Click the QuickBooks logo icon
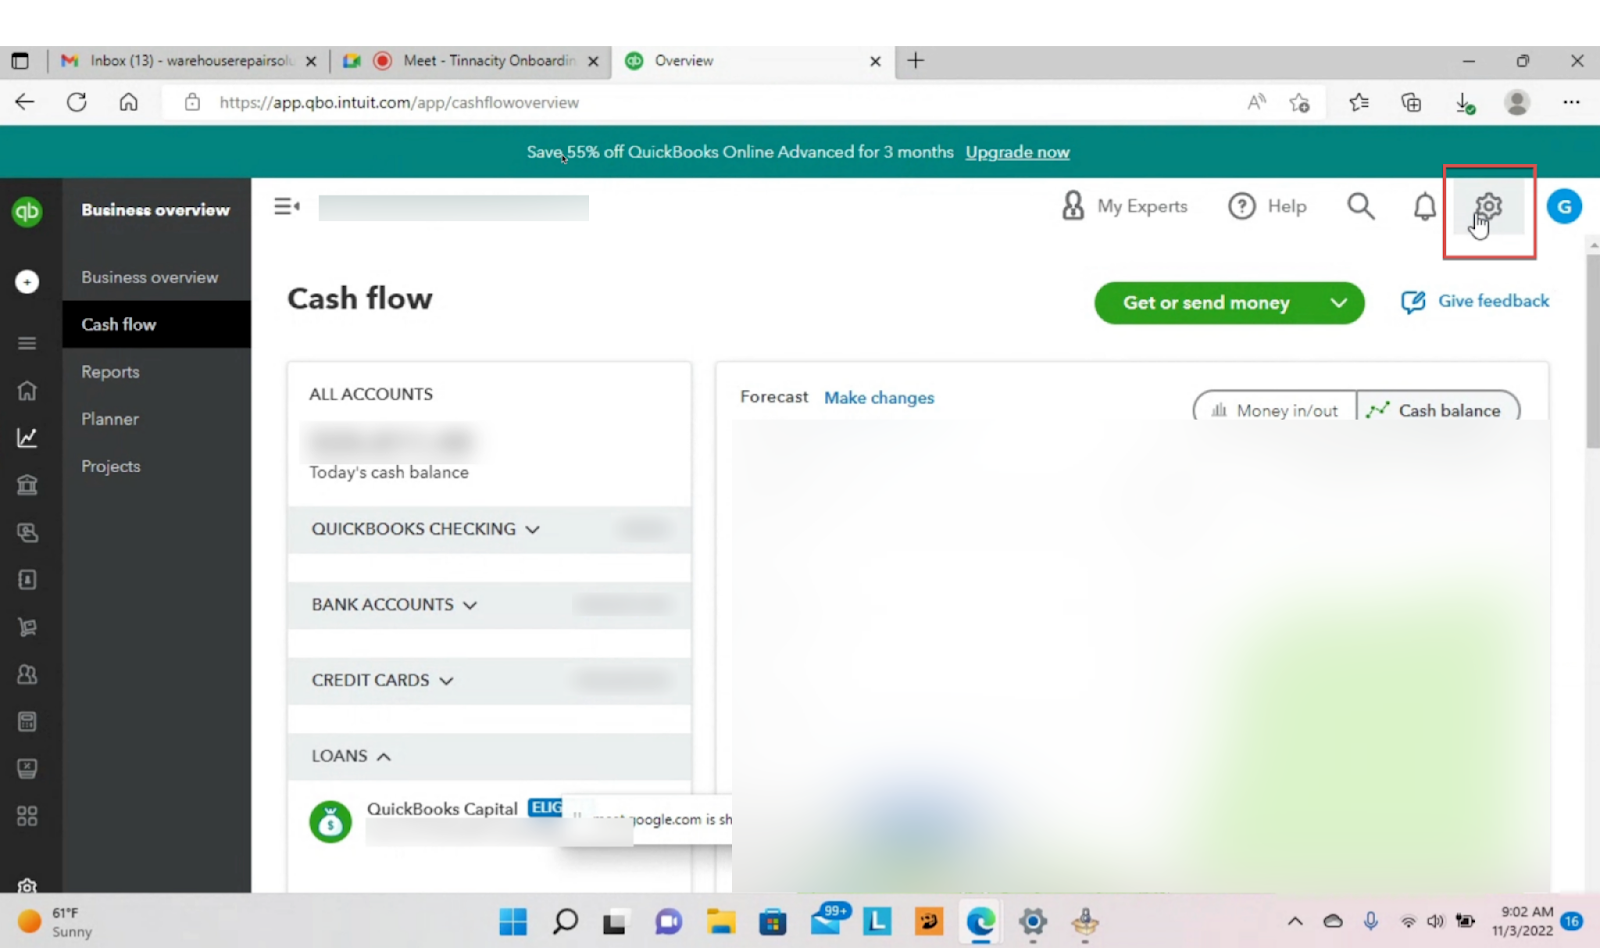 click(x=27, y=211)
